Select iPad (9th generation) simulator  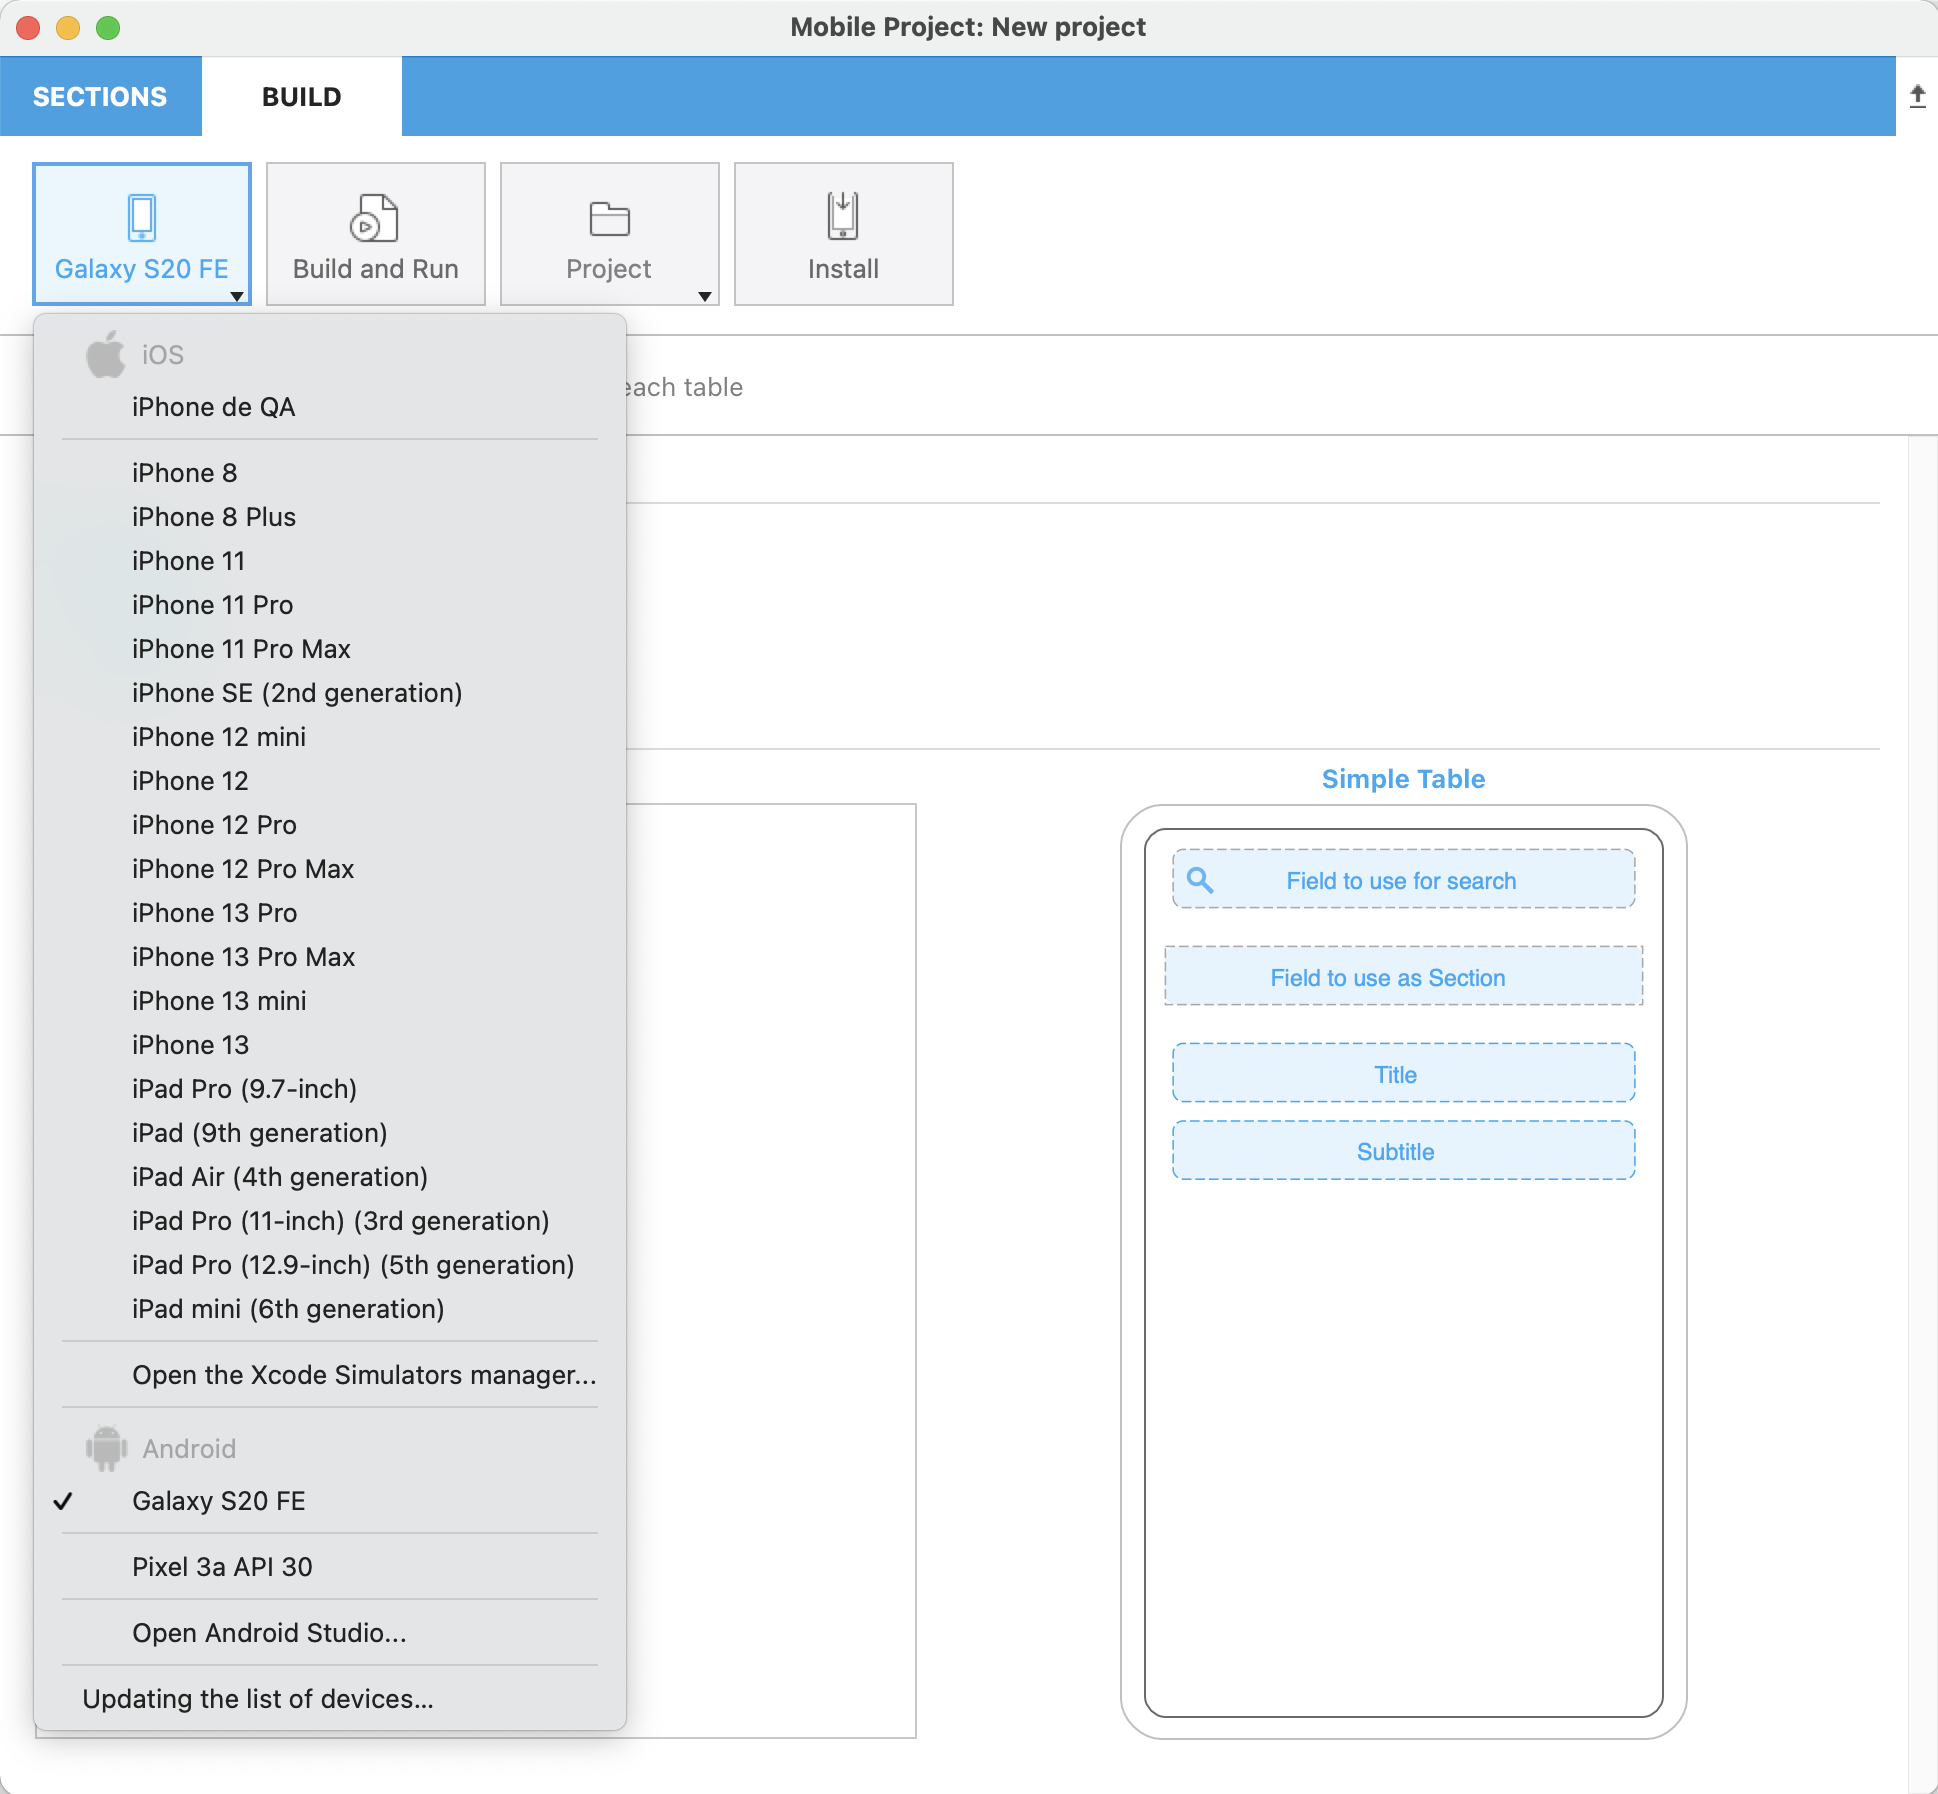[x=330, y=1133]
